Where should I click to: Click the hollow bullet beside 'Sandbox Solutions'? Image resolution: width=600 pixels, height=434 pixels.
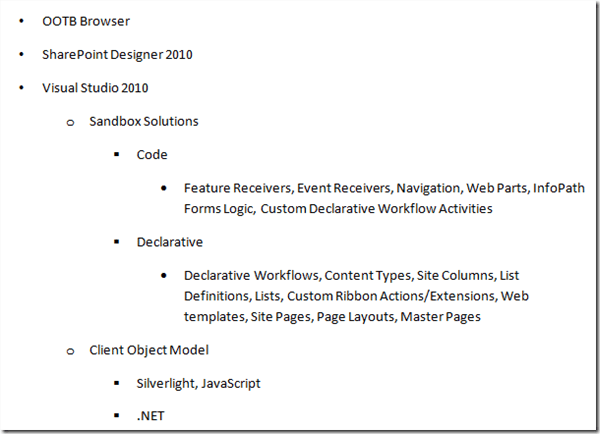[70, 122]
